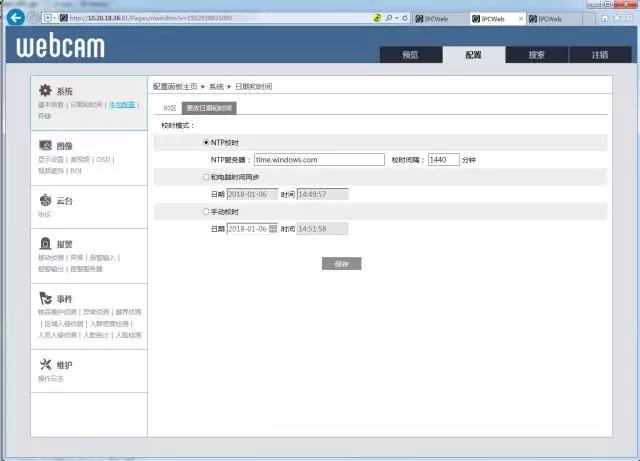Open the calendar picker beside manual date
Viewport: 640px width, 461px height.
click(273, 229)
